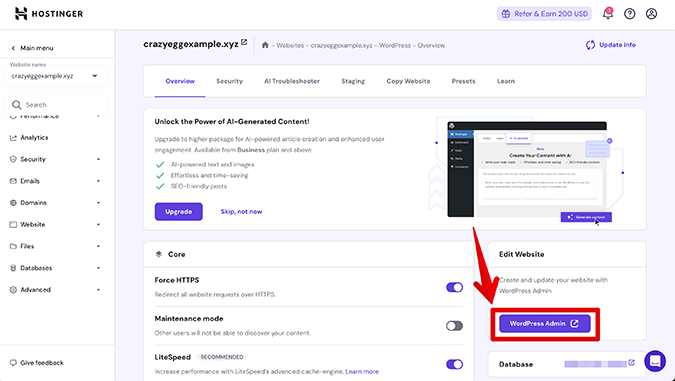
Task: Click gift icon in Refer & Earn
Action: 506,14
